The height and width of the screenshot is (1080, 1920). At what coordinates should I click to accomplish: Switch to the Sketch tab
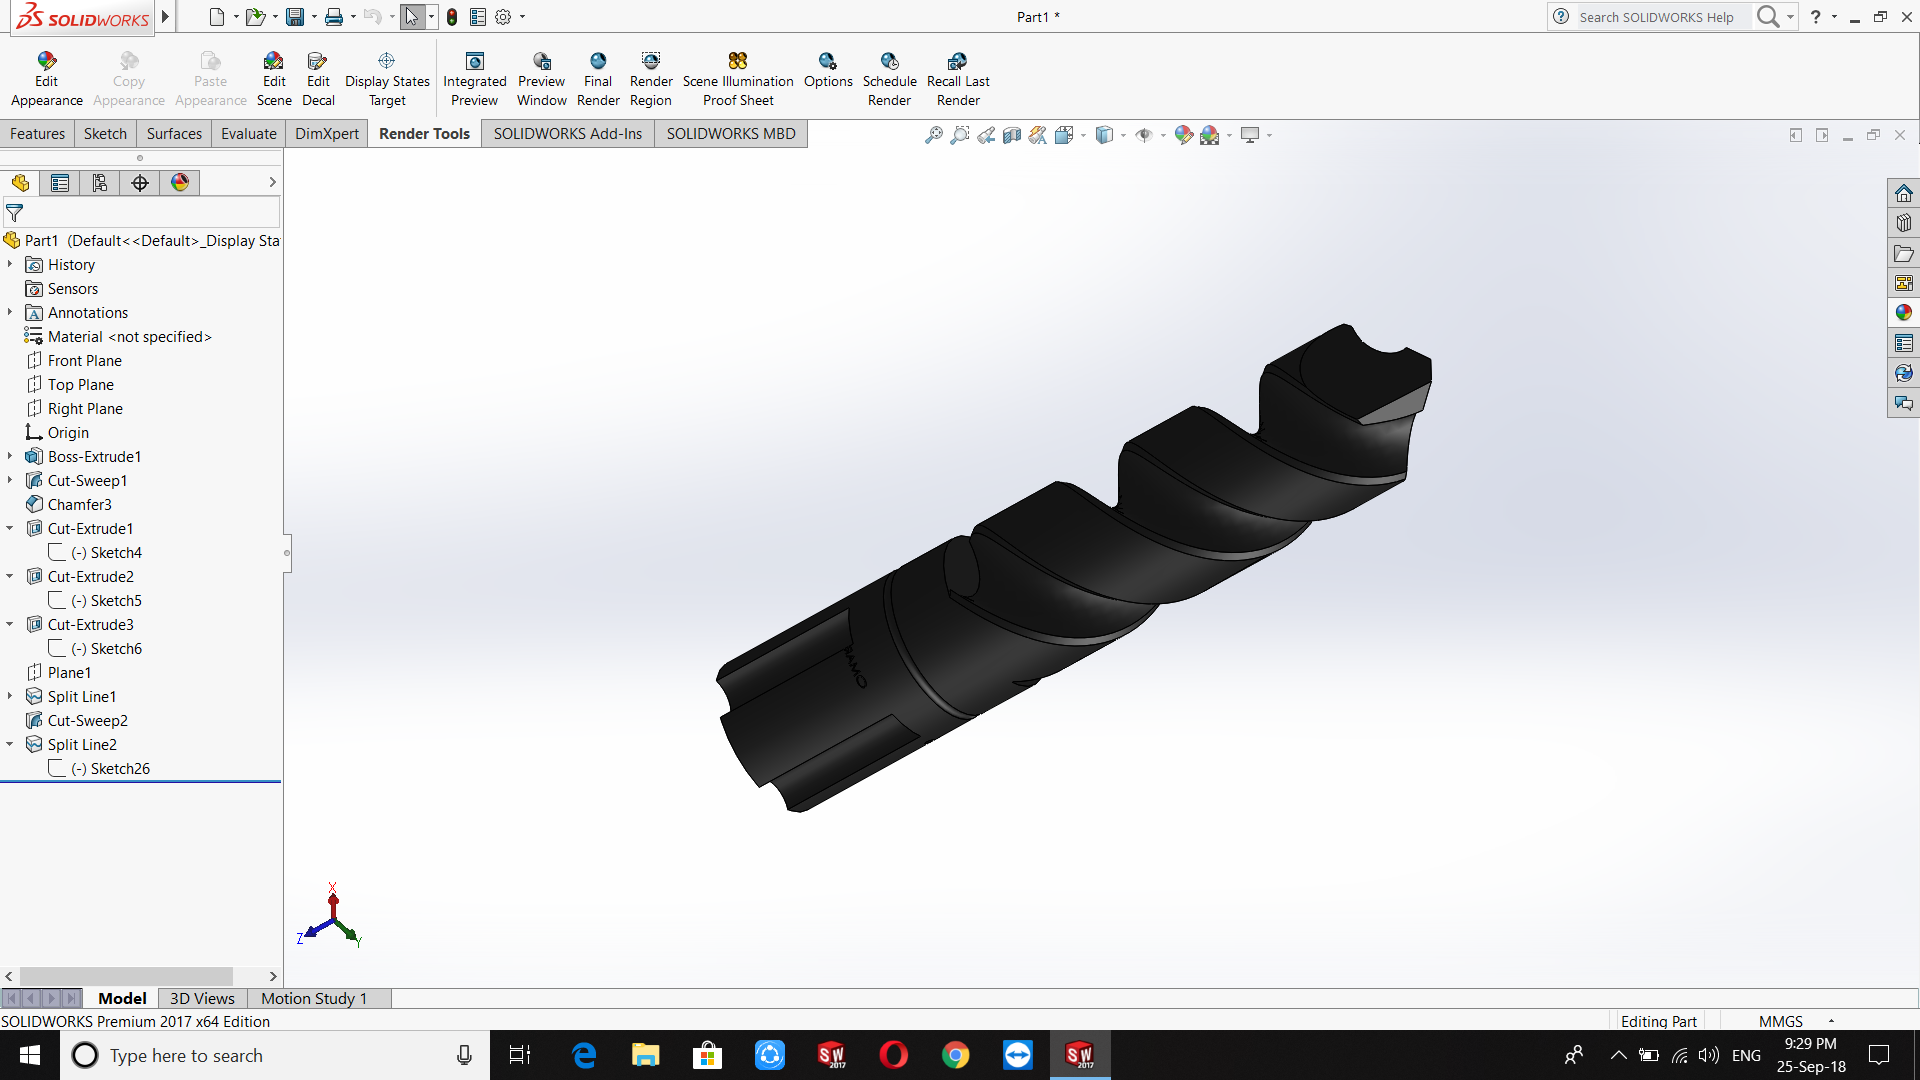coord(105,134)
